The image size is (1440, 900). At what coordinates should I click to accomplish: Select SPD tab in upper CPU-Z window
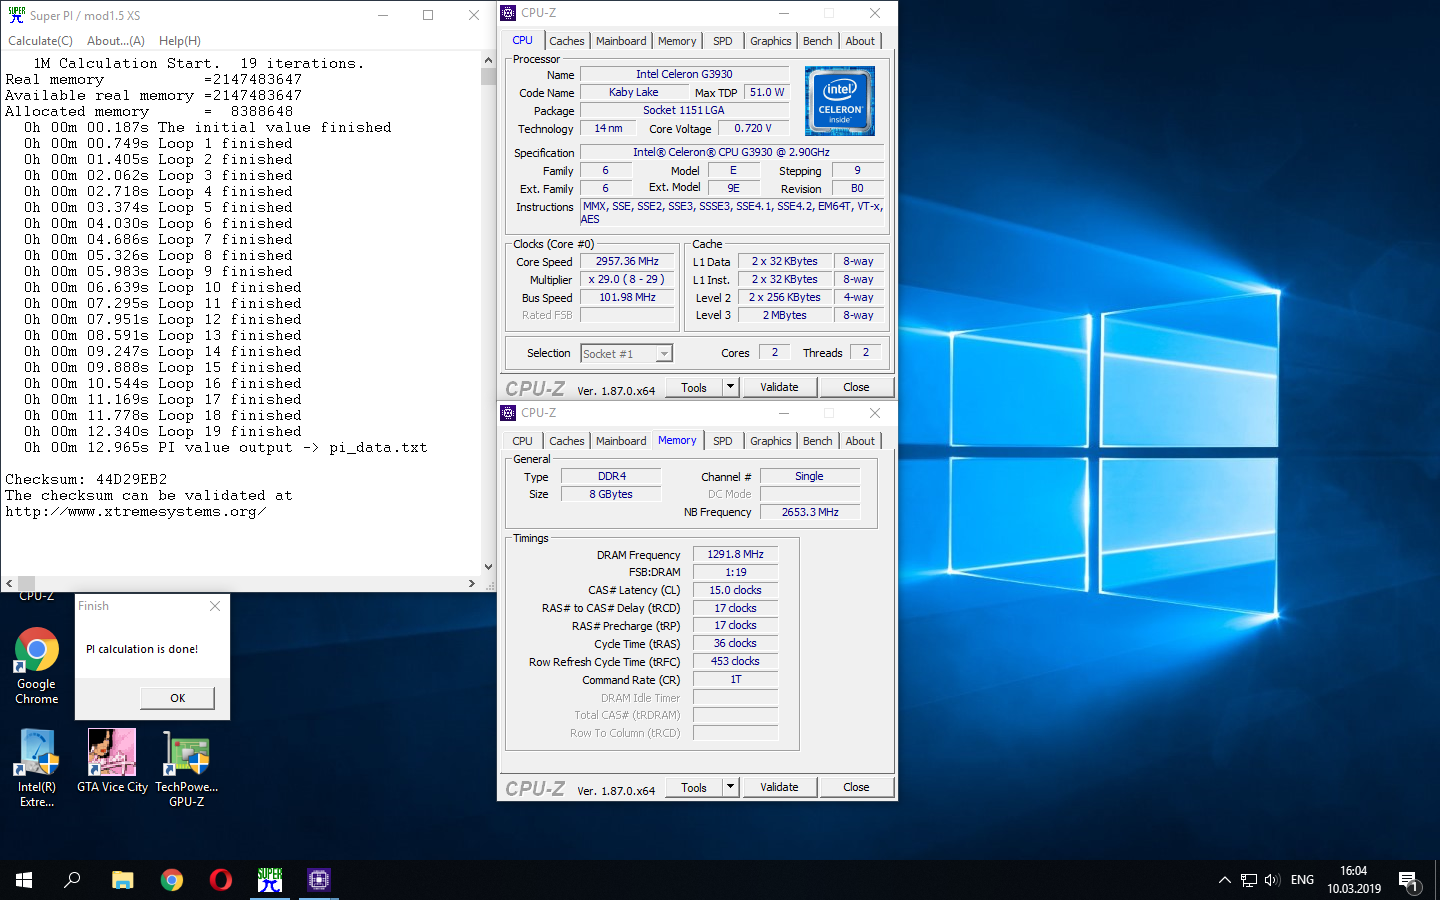[723, 41]
